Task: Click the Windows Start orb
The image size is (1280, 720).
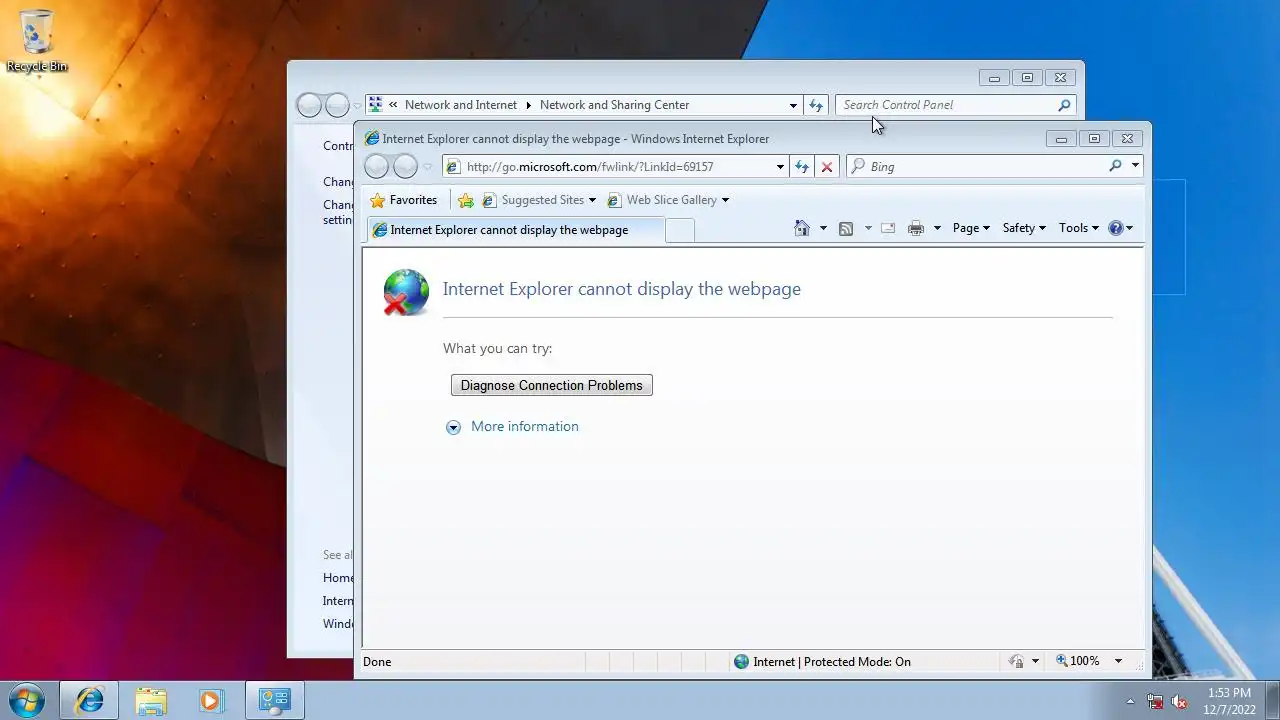Action: click(26, 700)
